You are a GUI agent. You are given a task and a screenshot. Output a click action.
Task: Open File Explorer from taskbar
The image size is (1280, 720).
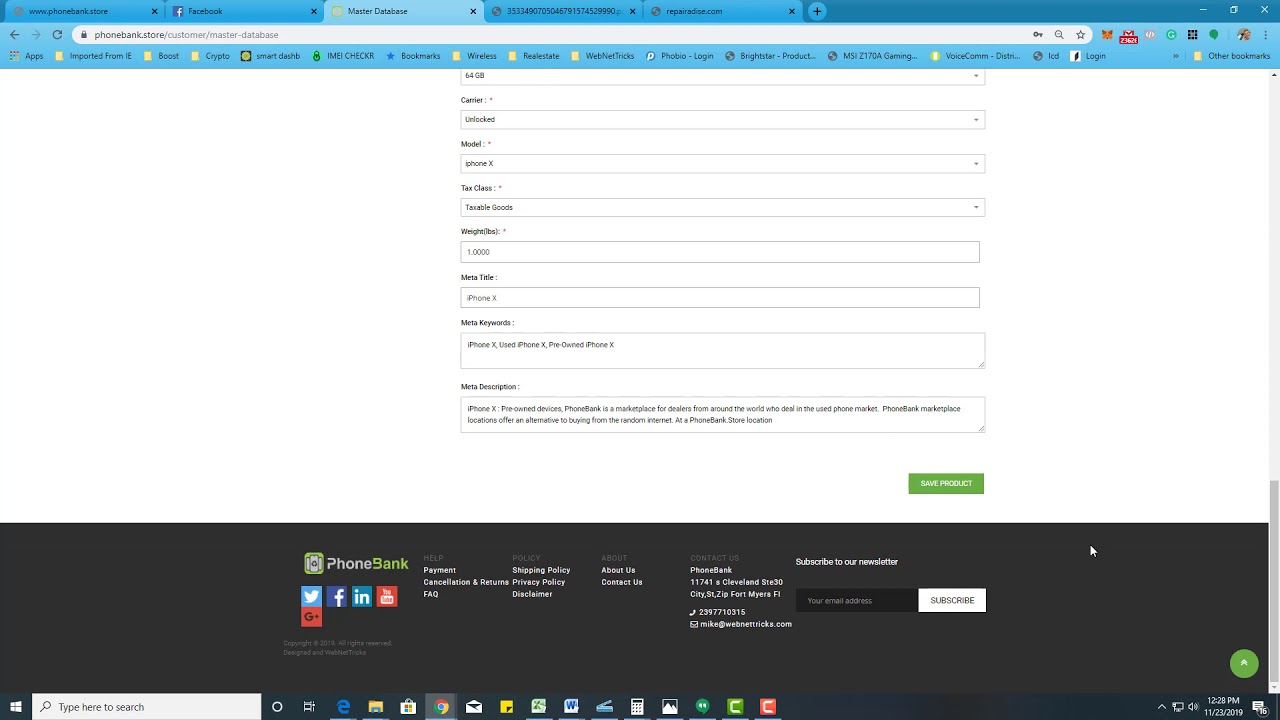click(376, 707)
